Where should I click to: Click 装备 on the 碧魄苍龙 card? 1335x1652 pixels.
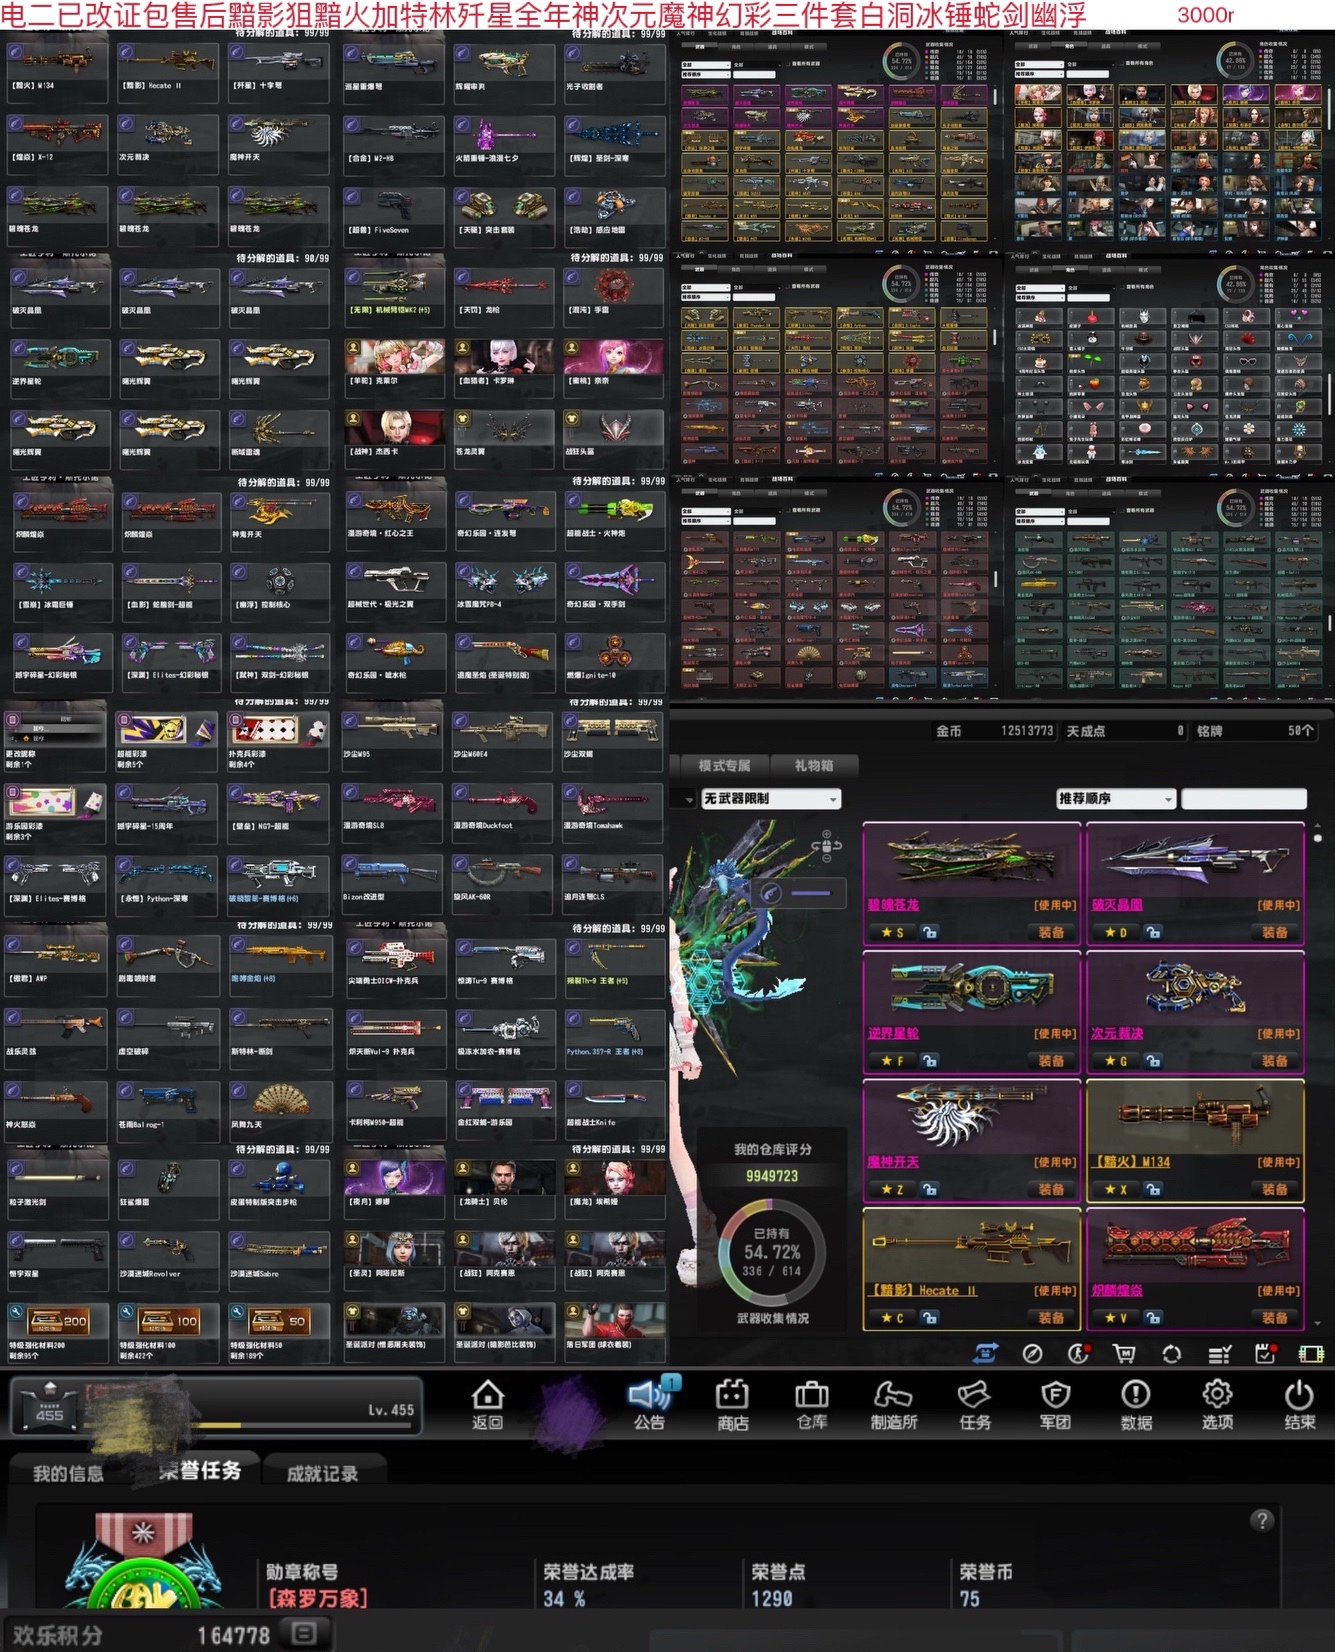click(1051, 932)
